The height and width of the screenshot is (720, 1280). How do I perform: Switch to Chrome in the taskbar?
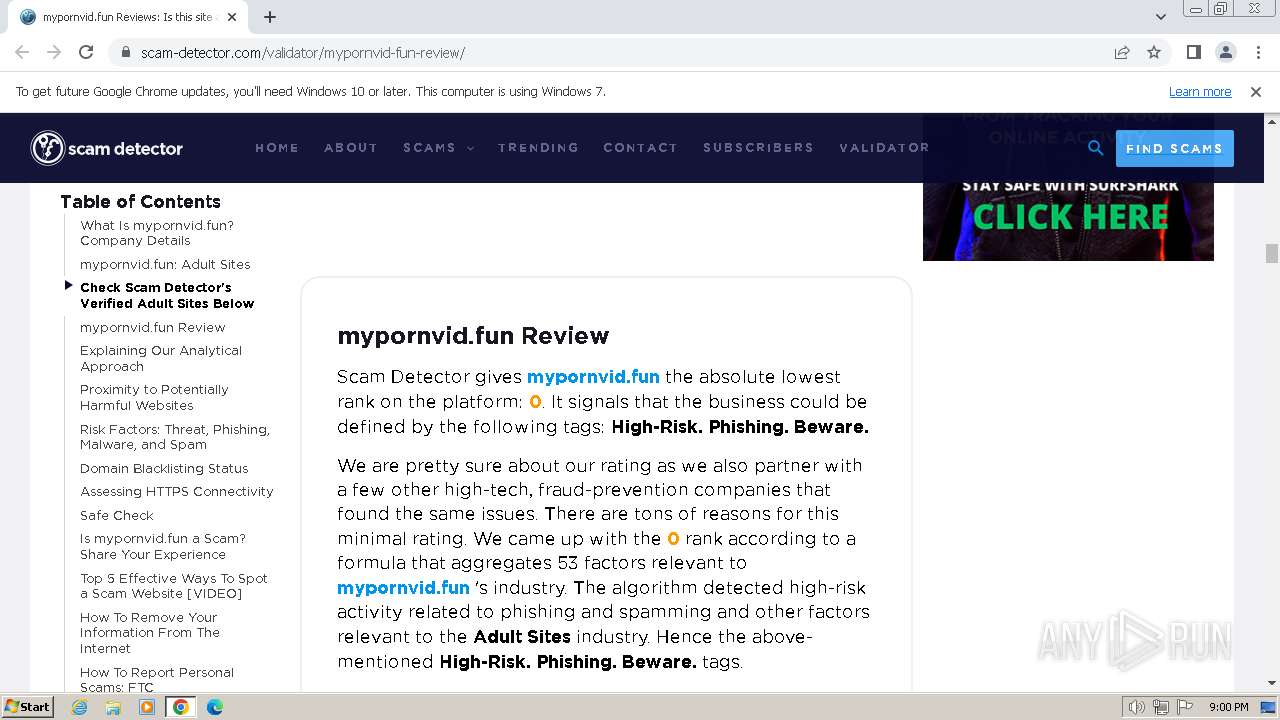[181, 707]
